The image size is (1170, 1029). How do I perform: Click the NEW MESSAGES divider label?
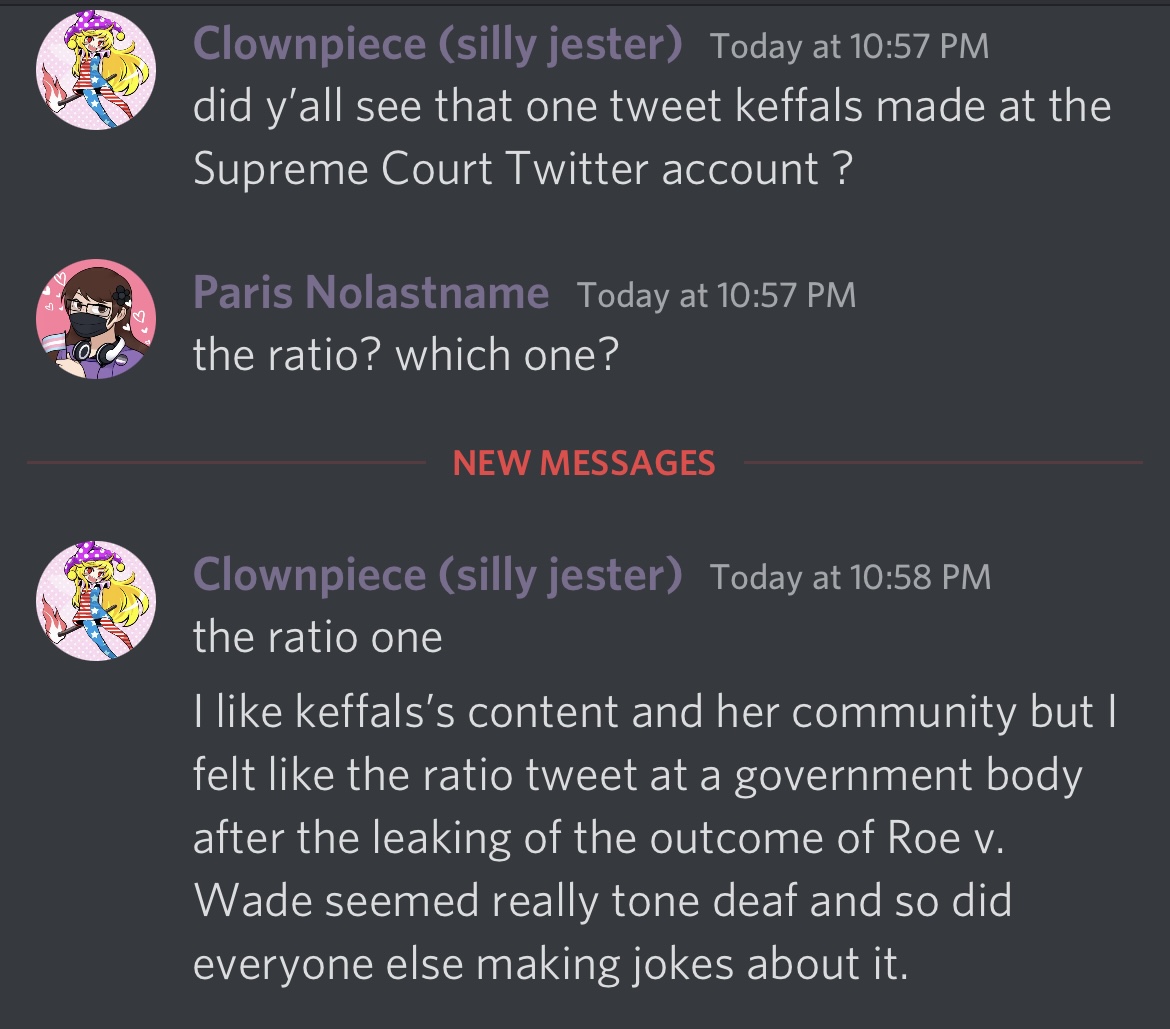(x=584, y=463)
